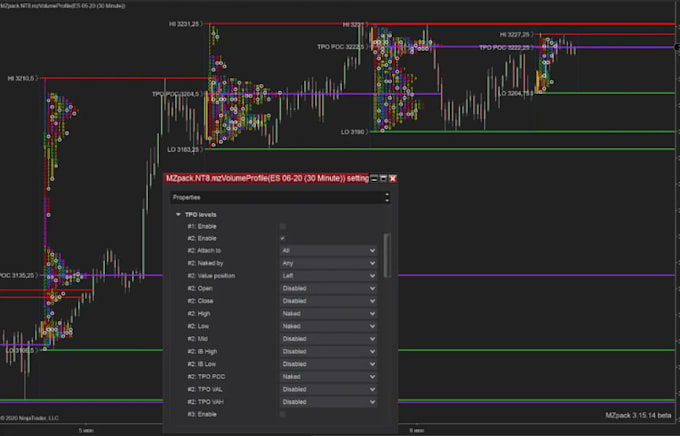Open the #2: IB High dropdown

(328, 351)
